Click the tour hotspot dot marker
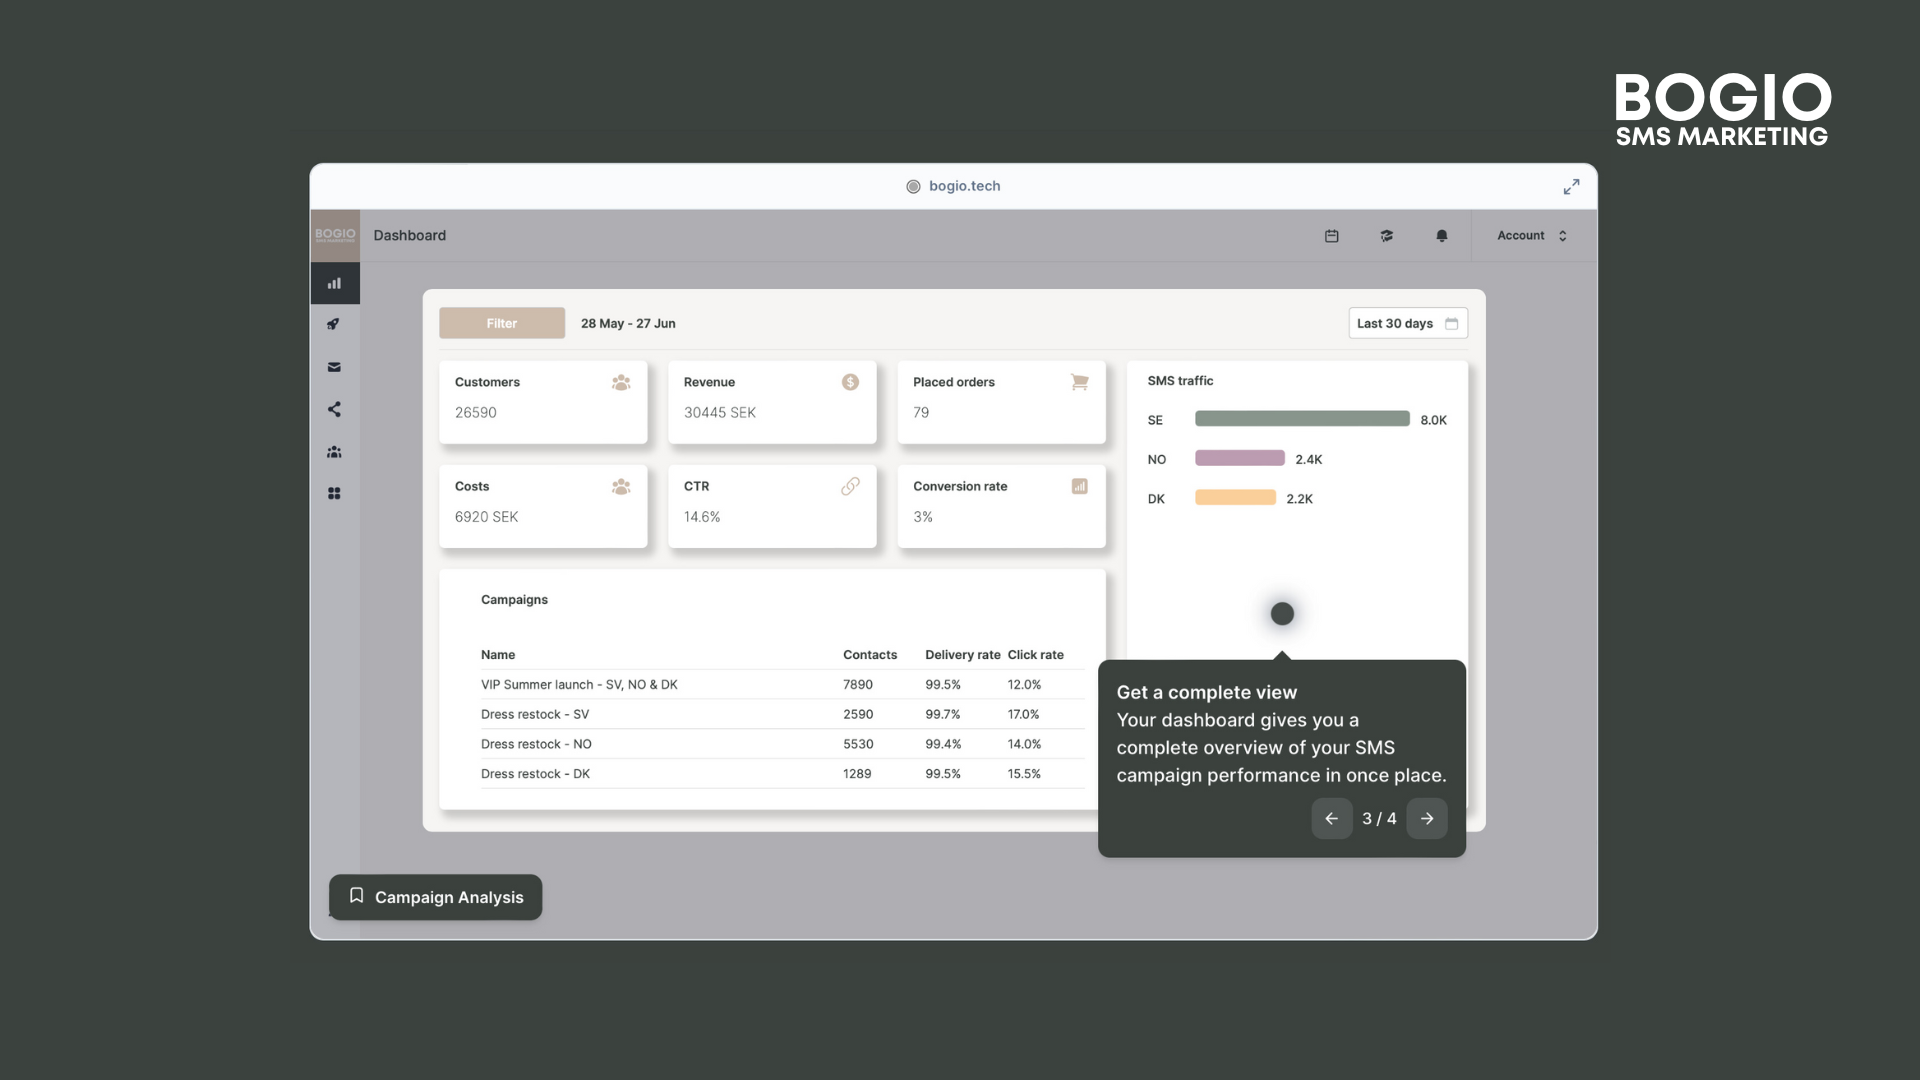This screenshot has height=1080, width=1920. (x=1282, y=614)
